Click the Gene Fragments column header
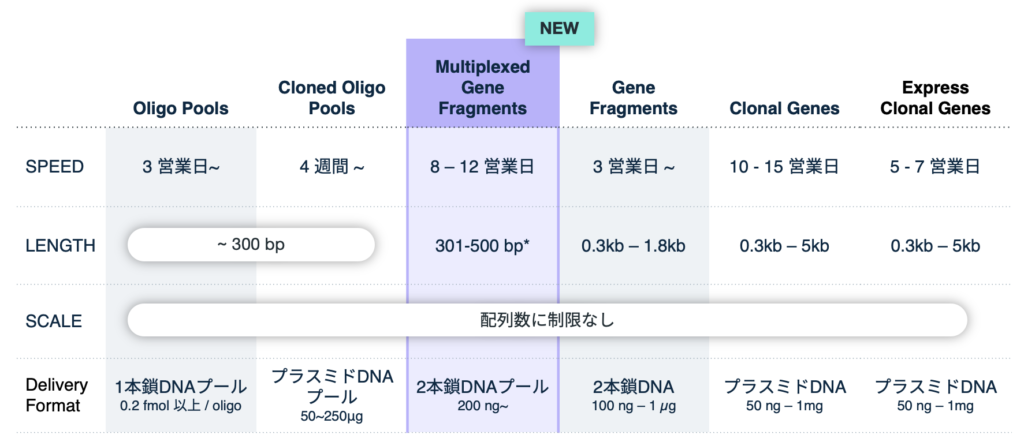 [x=633, y=98]
